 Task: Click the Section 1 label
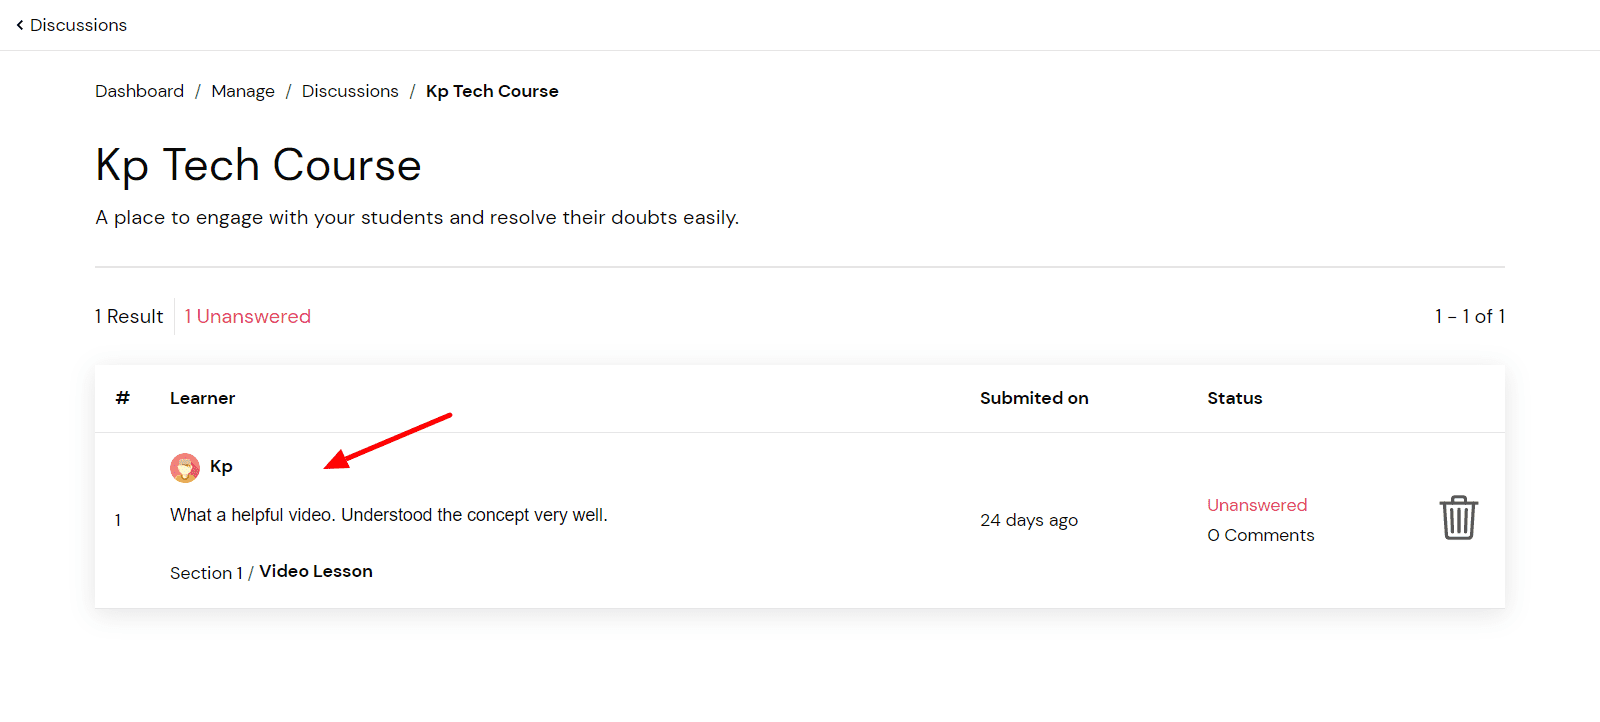(206, 573)
